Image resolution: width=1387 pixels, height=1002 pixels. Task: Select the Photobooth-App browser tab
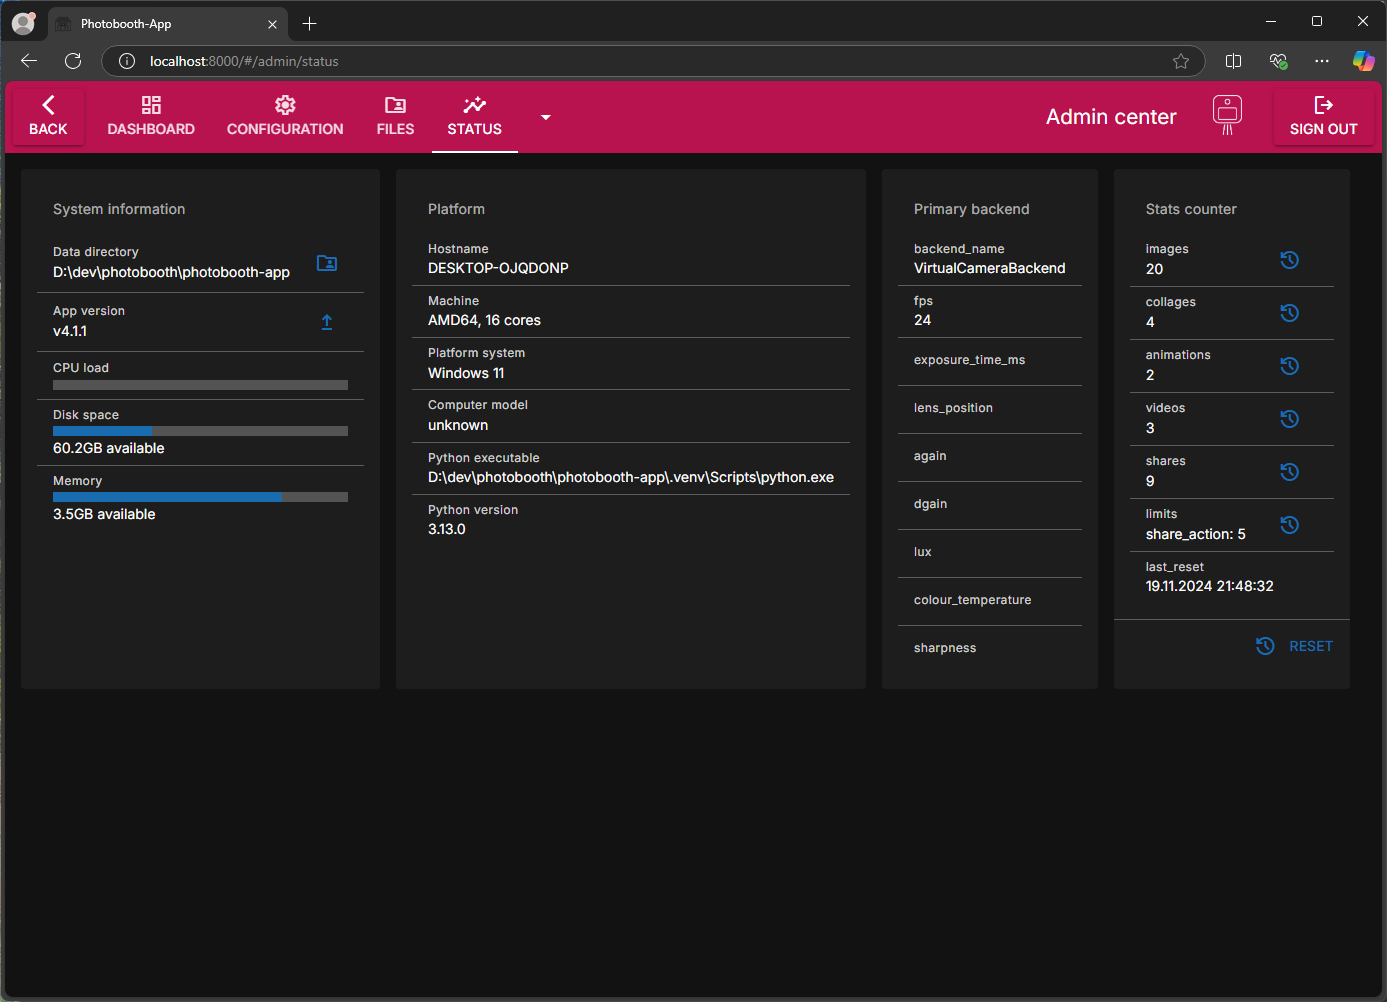coord(167,24)
